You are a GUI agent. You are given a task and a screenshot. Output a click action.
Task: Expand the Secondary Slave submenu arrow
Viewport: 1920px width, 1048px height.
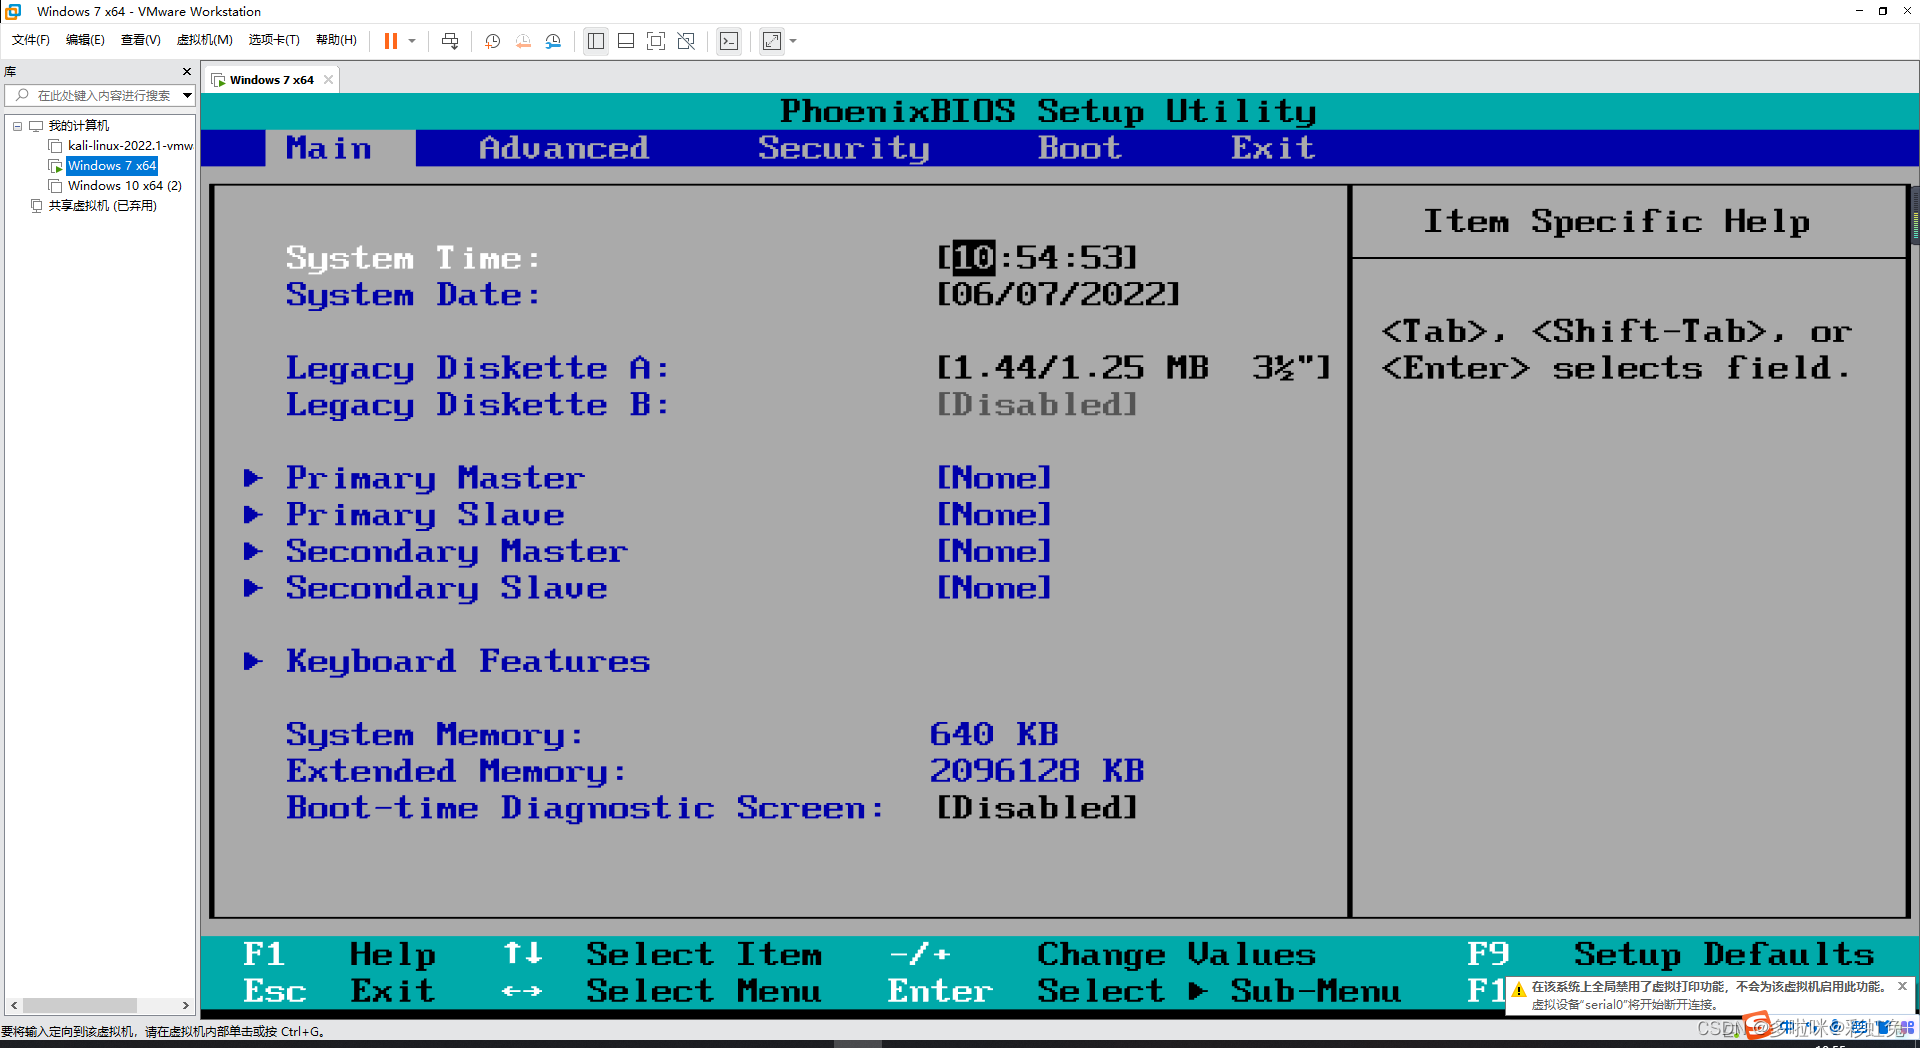[253, 588]
